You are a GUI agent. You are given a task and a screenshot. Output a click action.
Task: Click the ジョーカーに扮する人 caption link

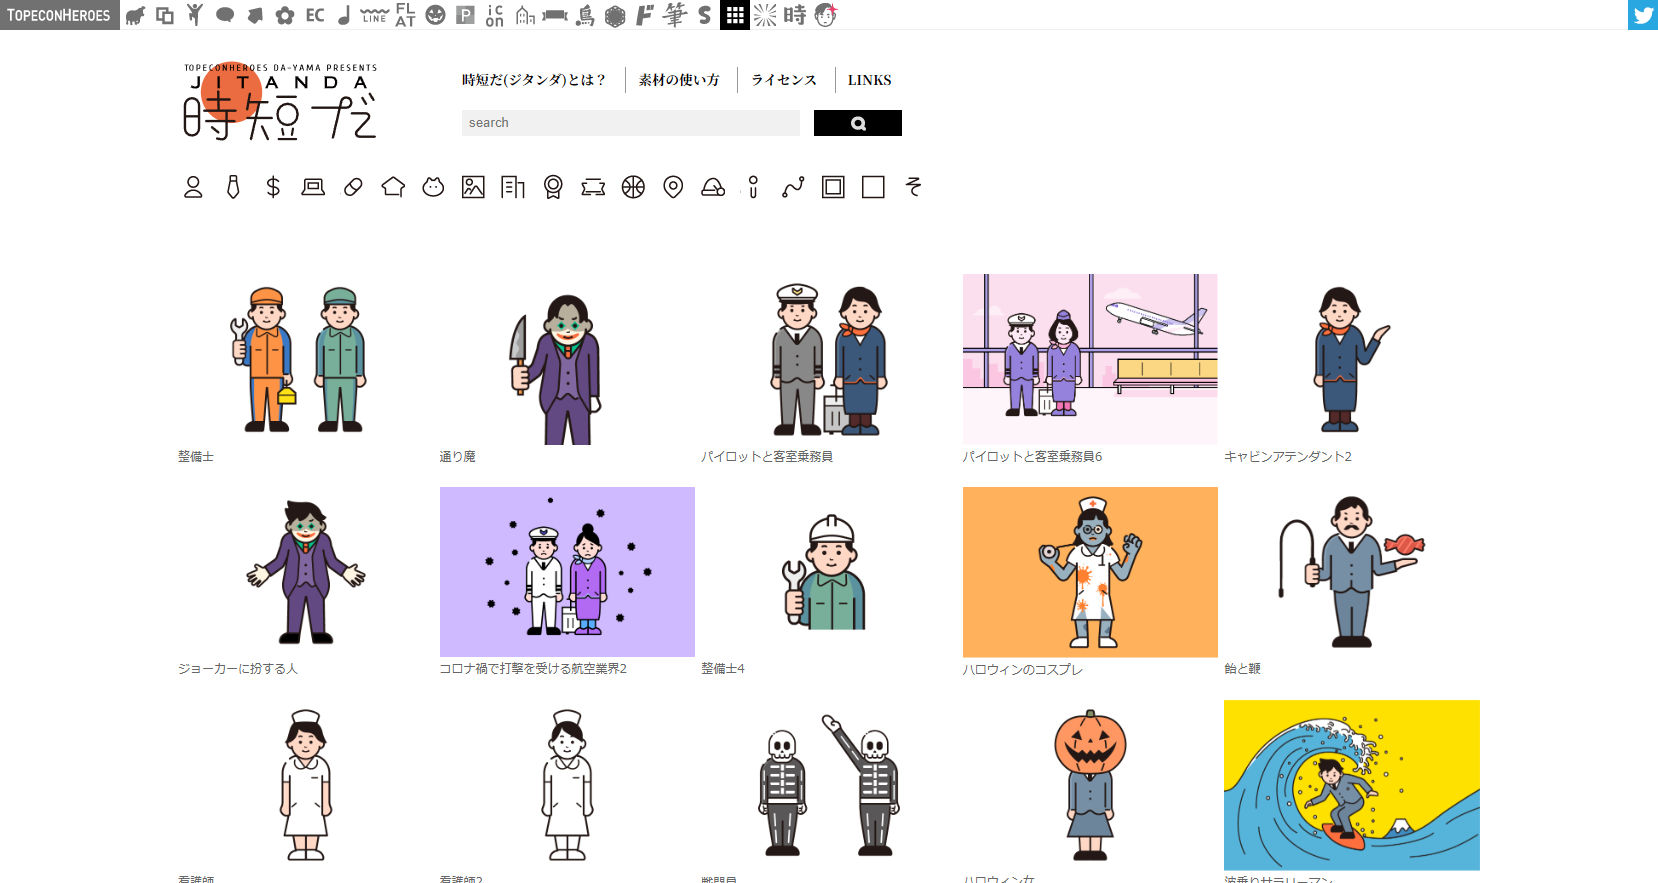click(238, 669)
